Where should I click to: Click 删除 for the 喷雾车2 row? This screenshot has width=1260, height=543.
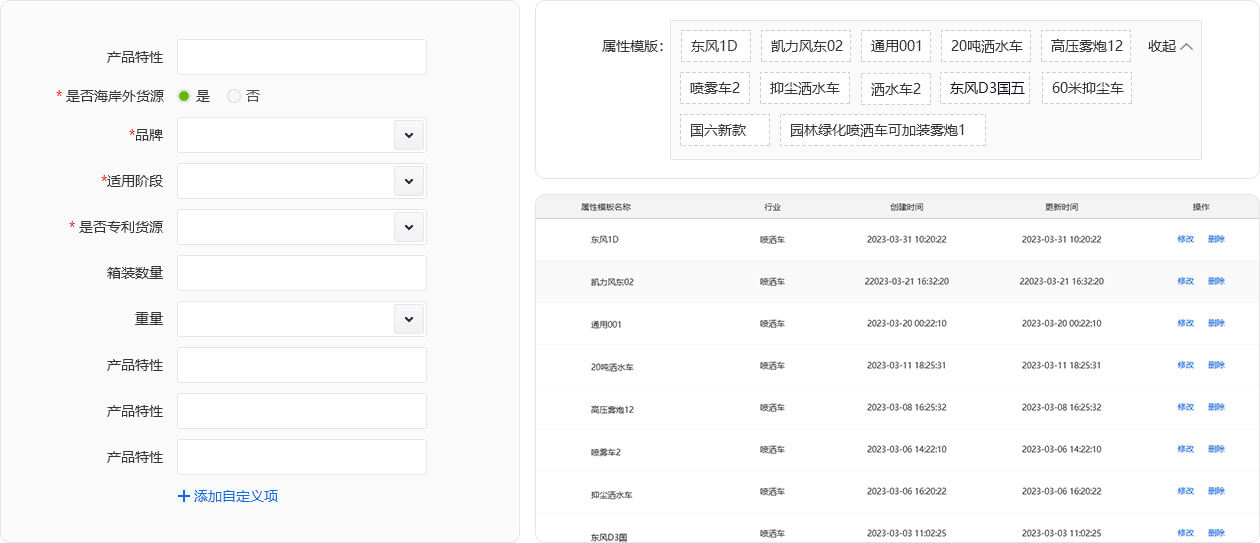click(x=1216, y=450)
